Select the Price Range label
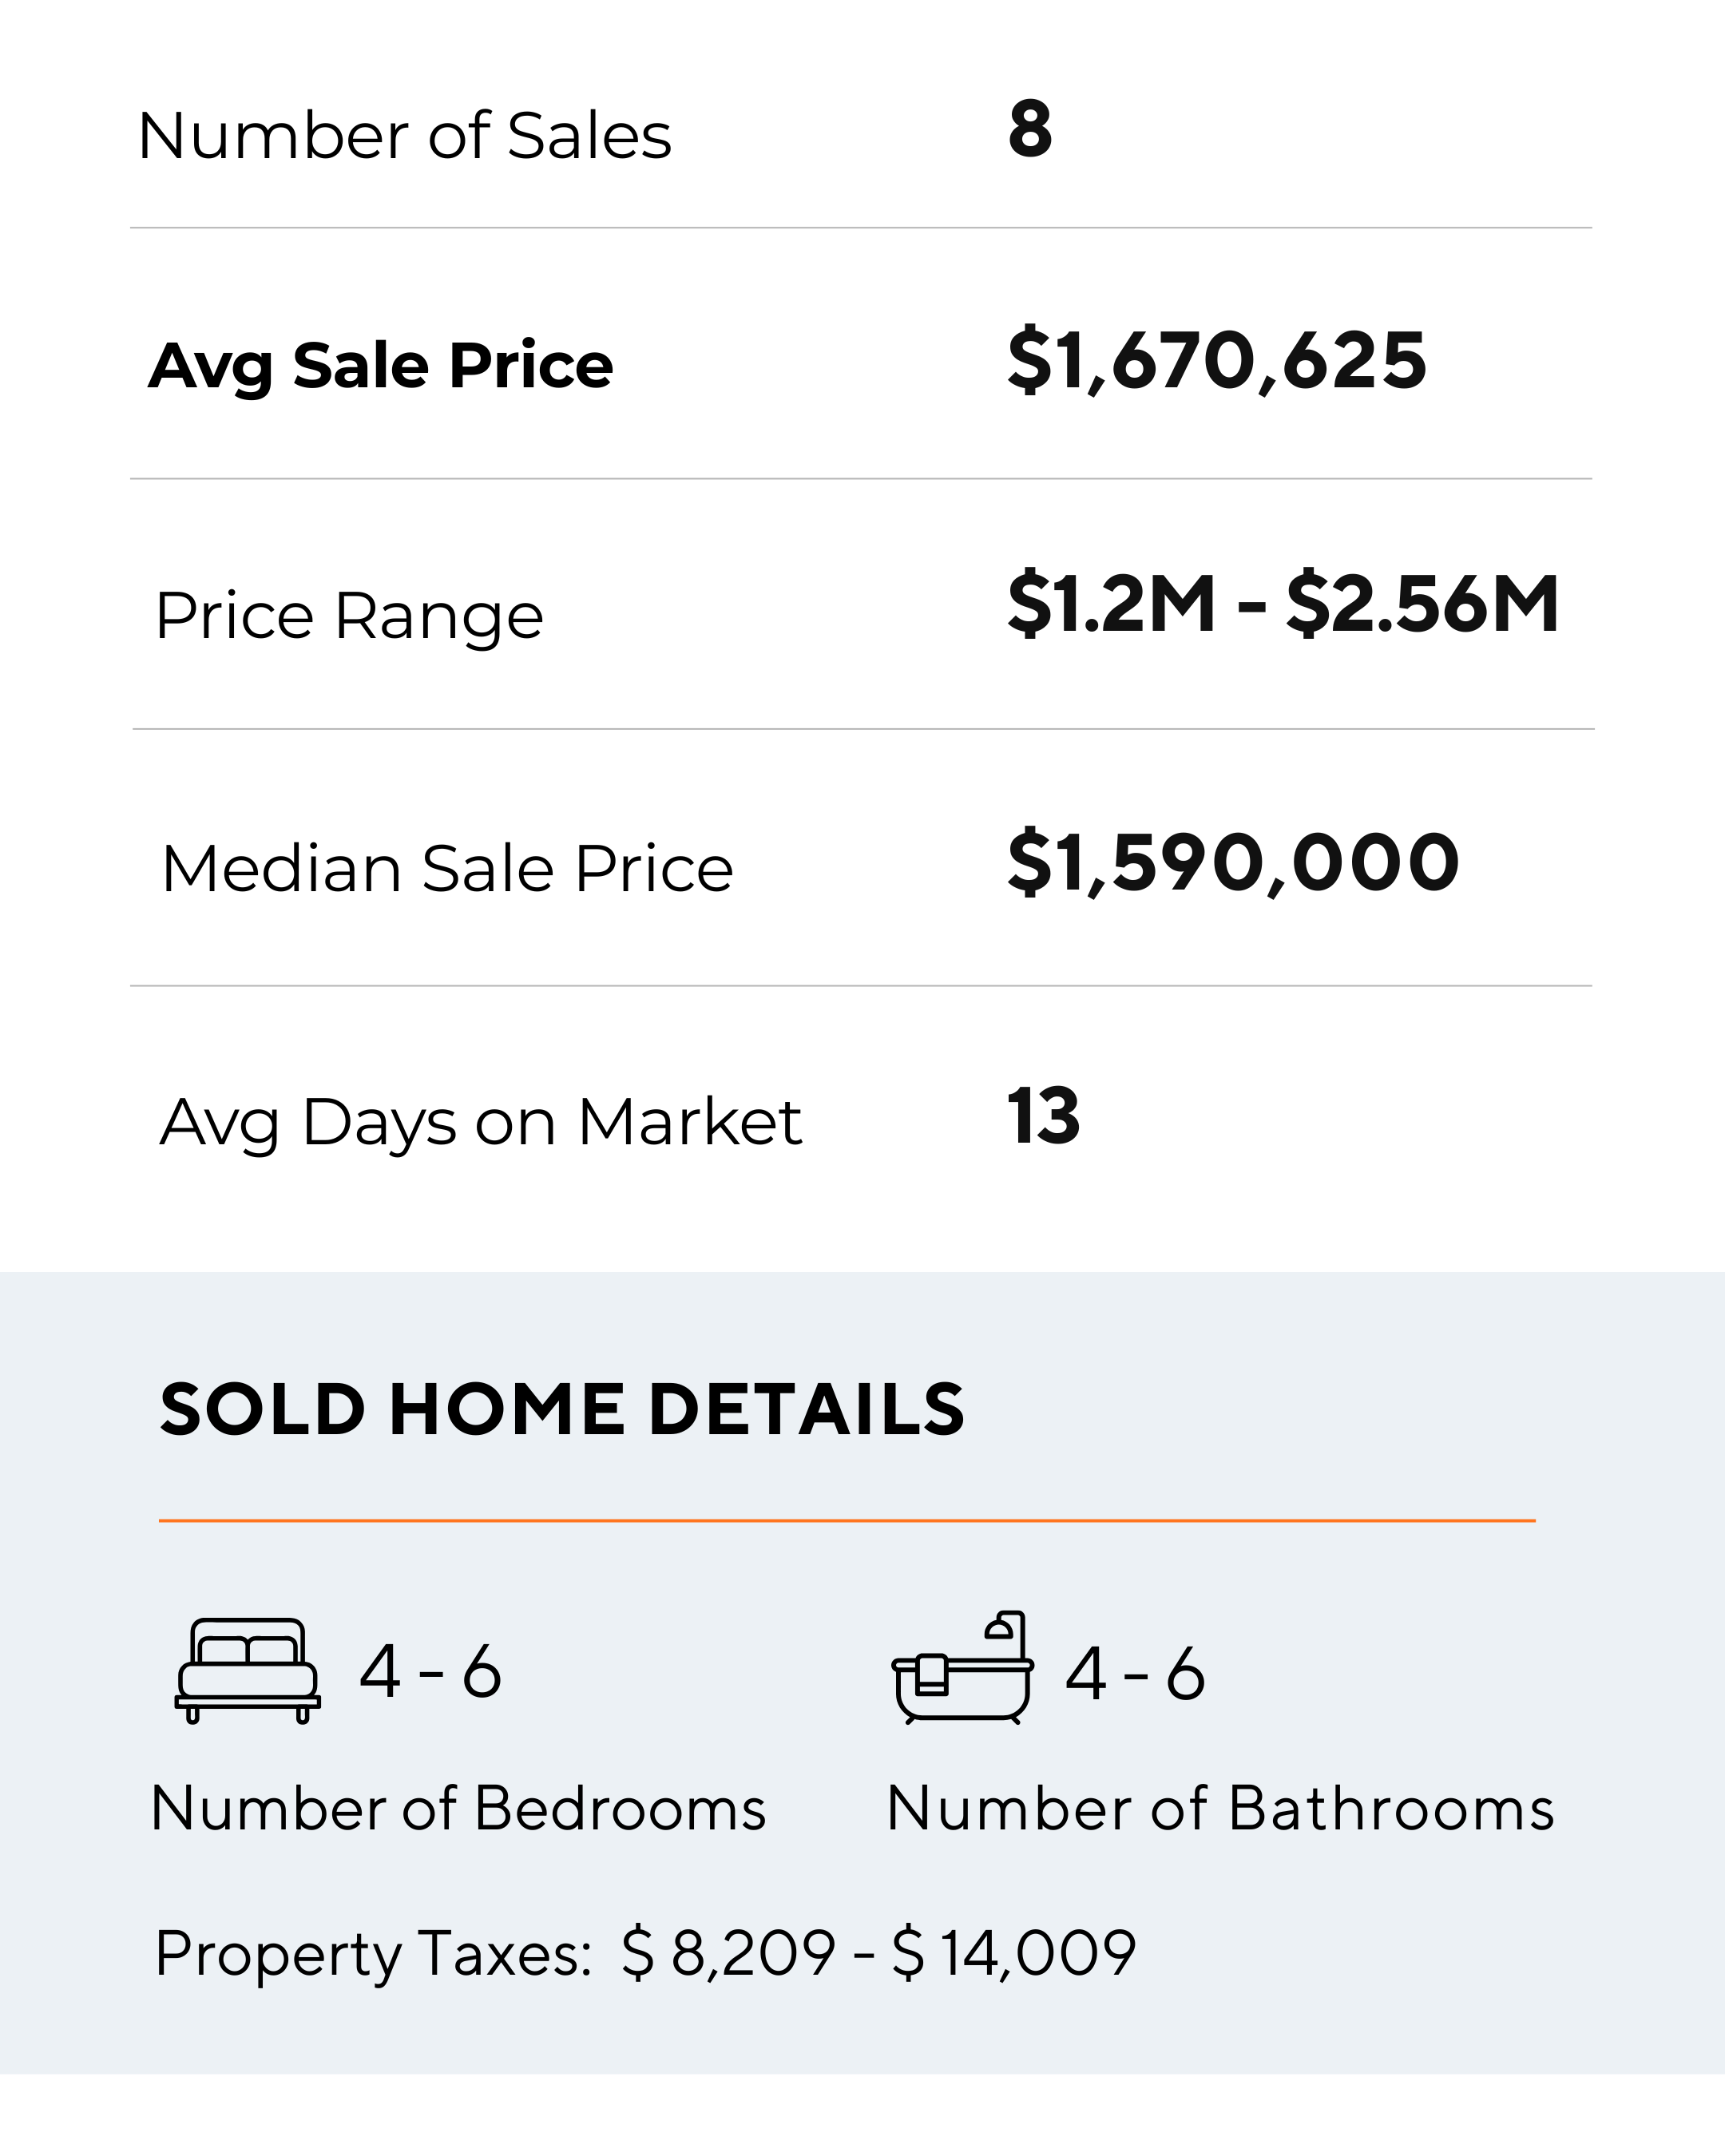 pos(349,616)
